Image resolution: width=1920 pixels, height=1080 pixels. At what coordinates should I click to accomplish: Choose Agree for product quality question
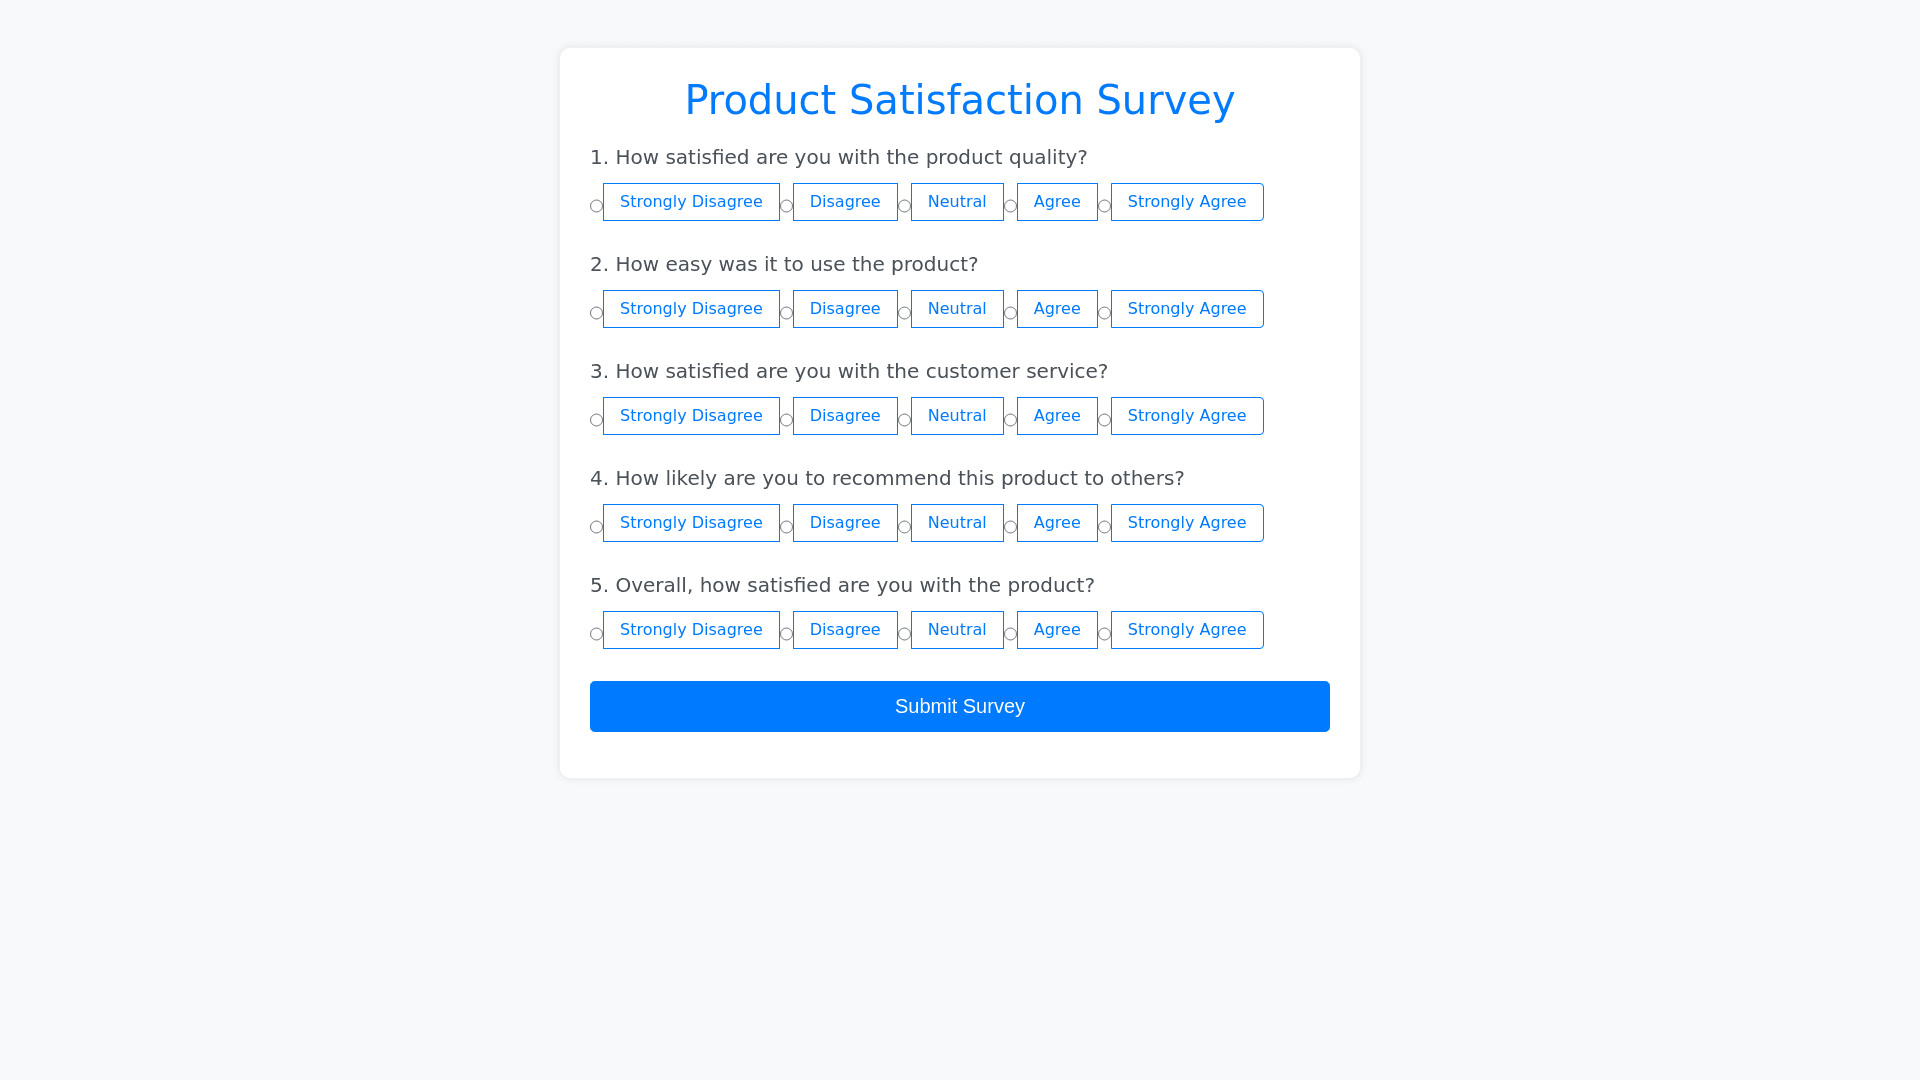1056,202
